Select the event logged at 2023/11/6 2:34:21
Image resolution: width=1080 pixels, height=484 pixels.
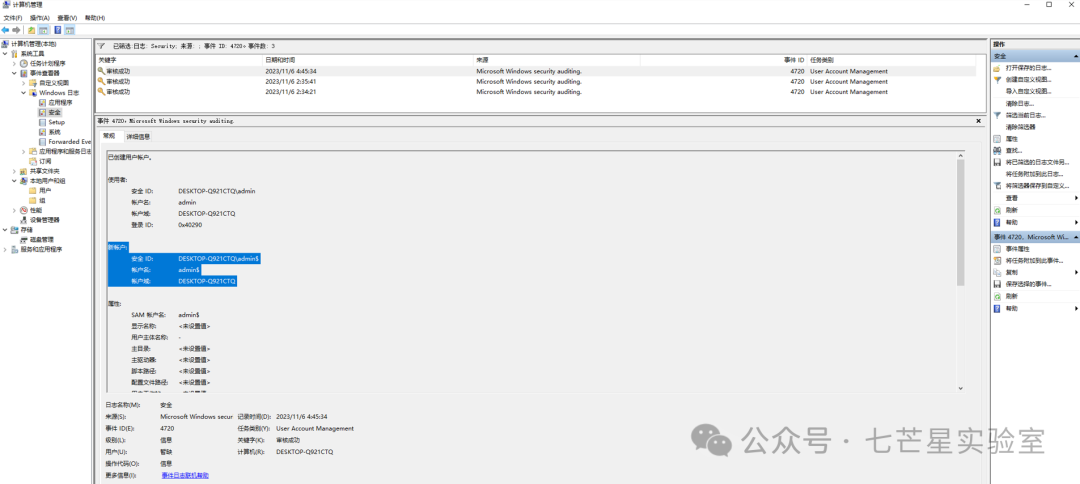tap(536, 92)
